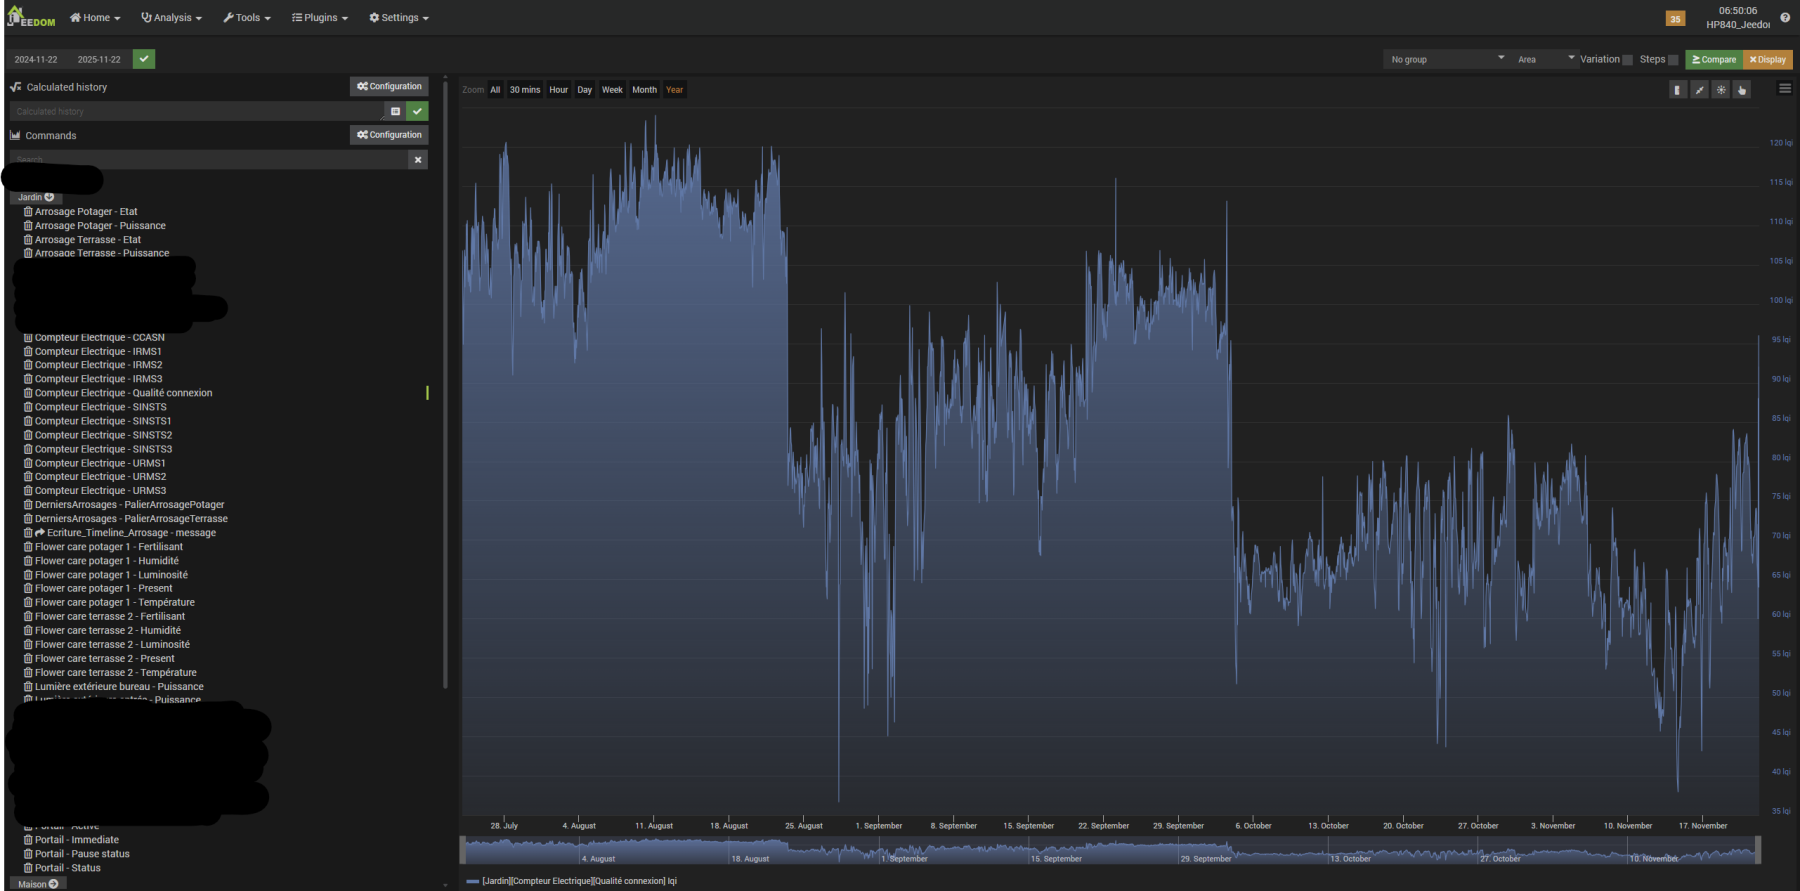Click the chart hamburger export menu icon
Image resolution: width=1800 pixels, height=891 pixels.
click(x=1784, y=89)
